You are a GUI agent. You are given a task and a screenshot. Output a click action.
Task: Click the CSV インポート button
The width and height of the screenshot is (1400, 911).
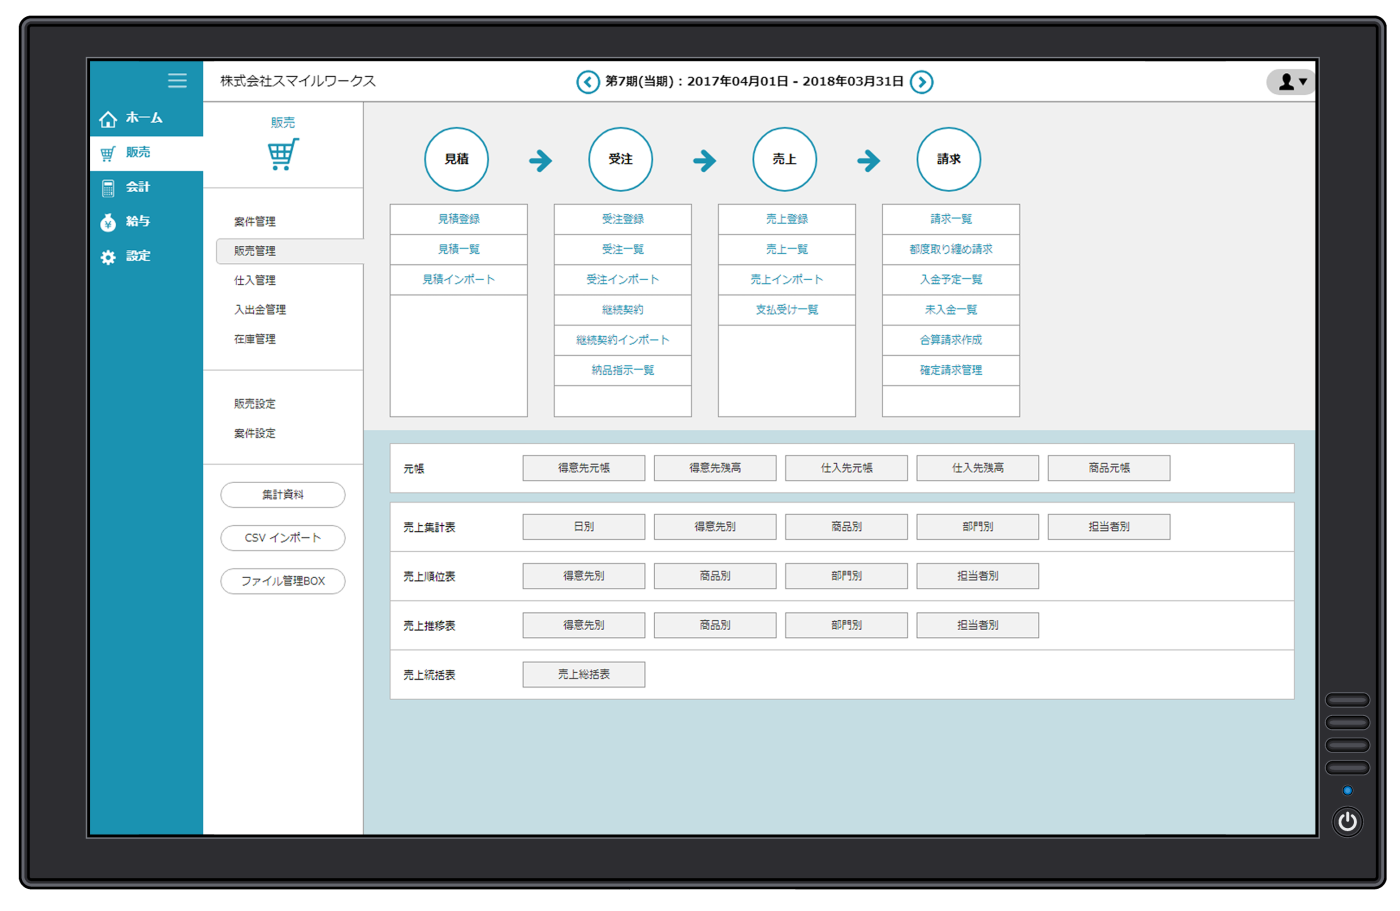click(283, 538)
